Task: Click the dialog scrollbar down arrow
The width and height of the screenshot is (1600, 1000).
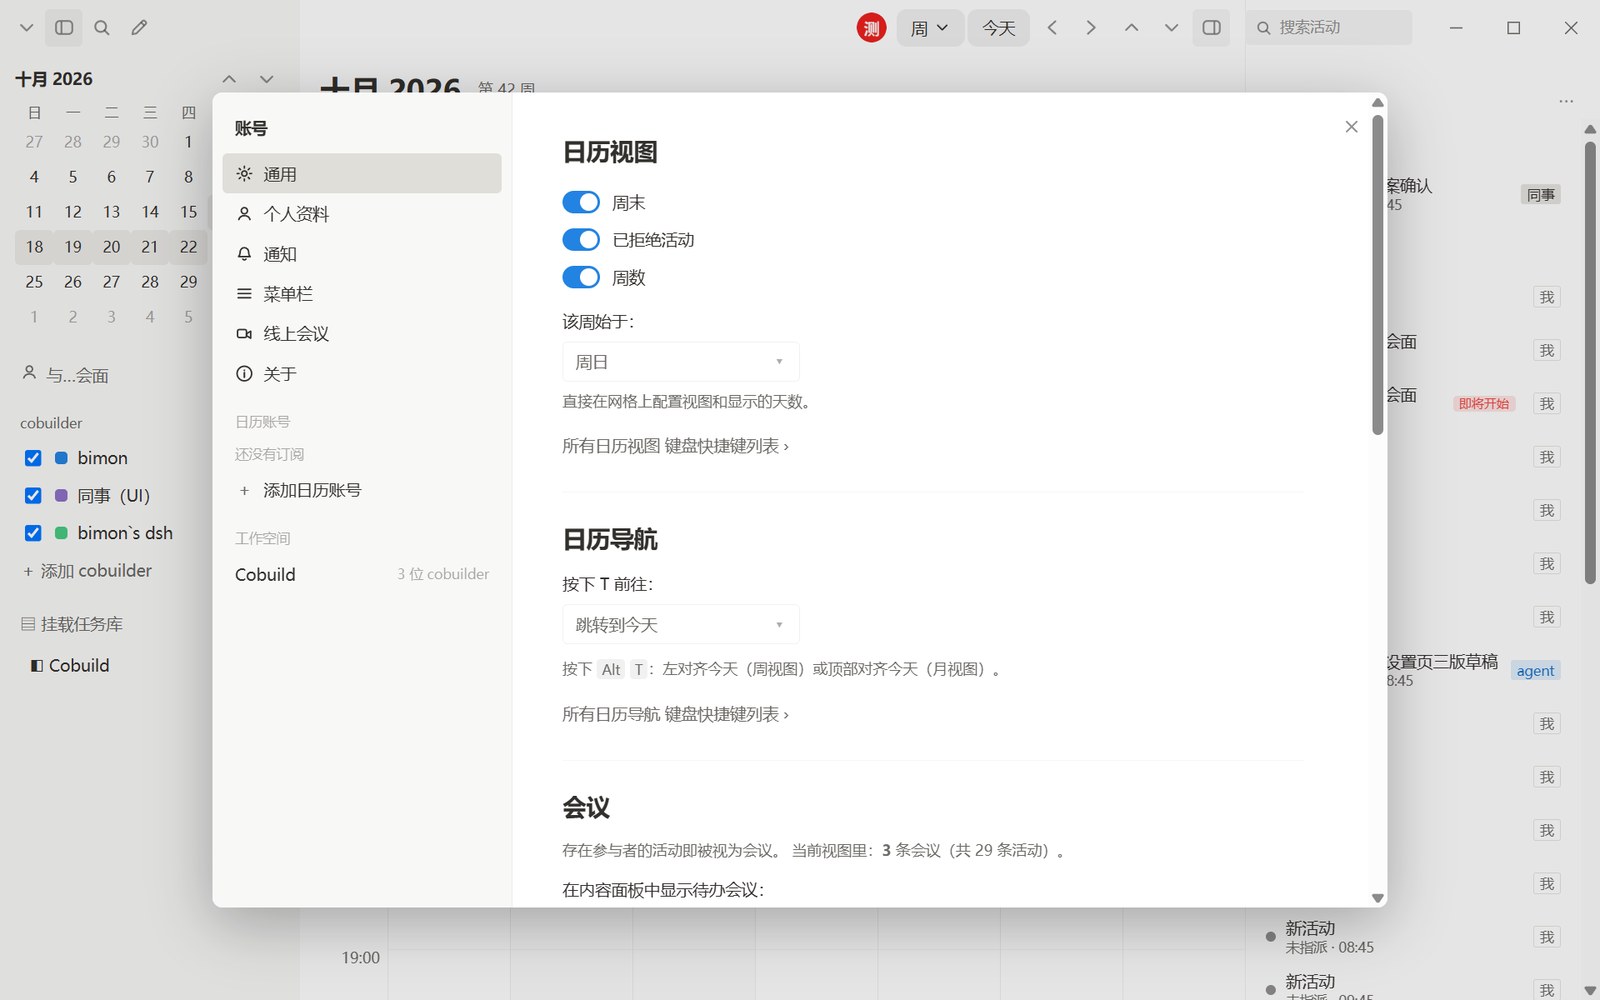Action: point(1377,898)
